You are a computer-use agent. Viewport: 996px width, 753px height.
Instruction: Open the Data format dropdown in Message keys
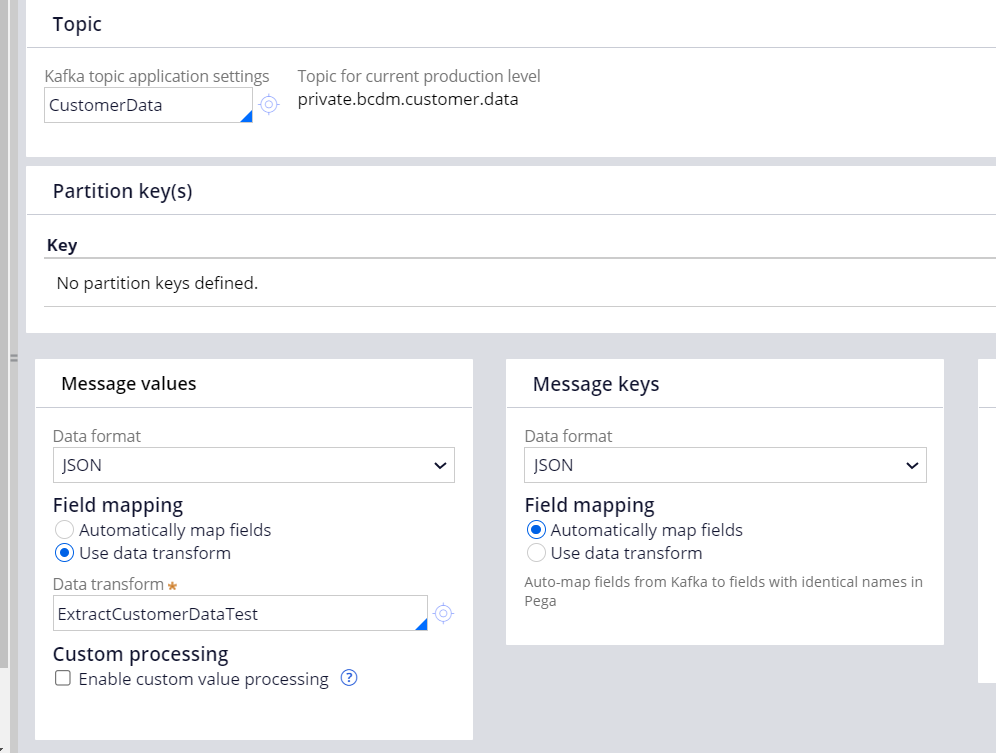click(724, 465)
